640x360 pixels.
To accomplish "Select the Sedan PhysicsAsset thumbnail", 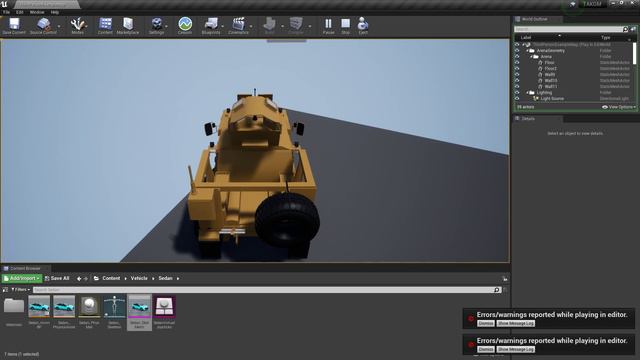I will 64,307.
